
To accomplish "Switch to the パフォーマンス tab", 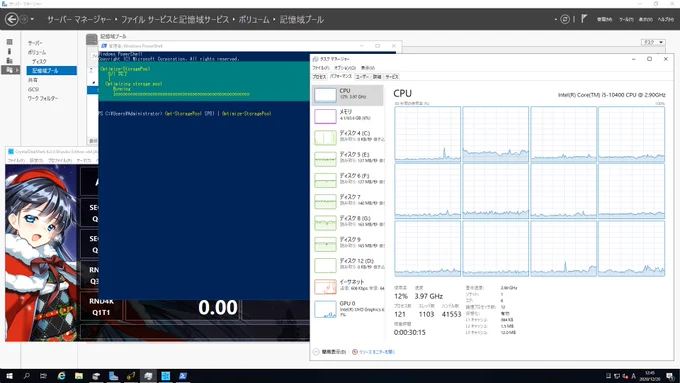I will (341, 76).
